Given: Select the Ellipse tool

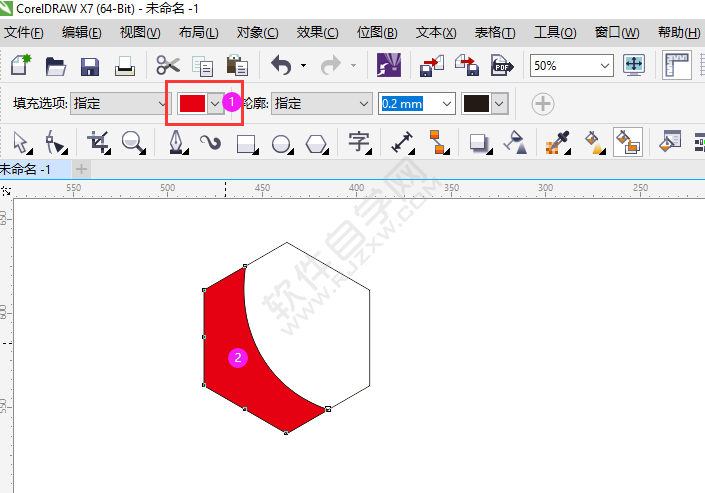Looking at the screenshot, I should point(282,144).
